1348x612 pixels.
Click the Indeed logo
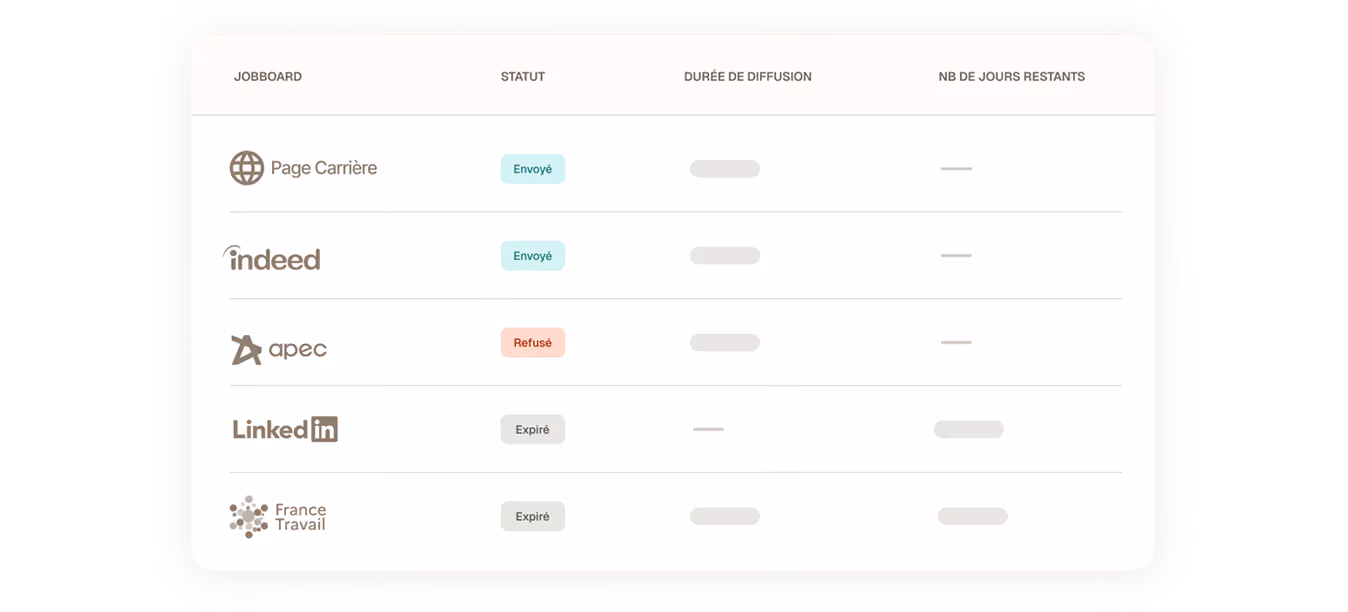271,258
